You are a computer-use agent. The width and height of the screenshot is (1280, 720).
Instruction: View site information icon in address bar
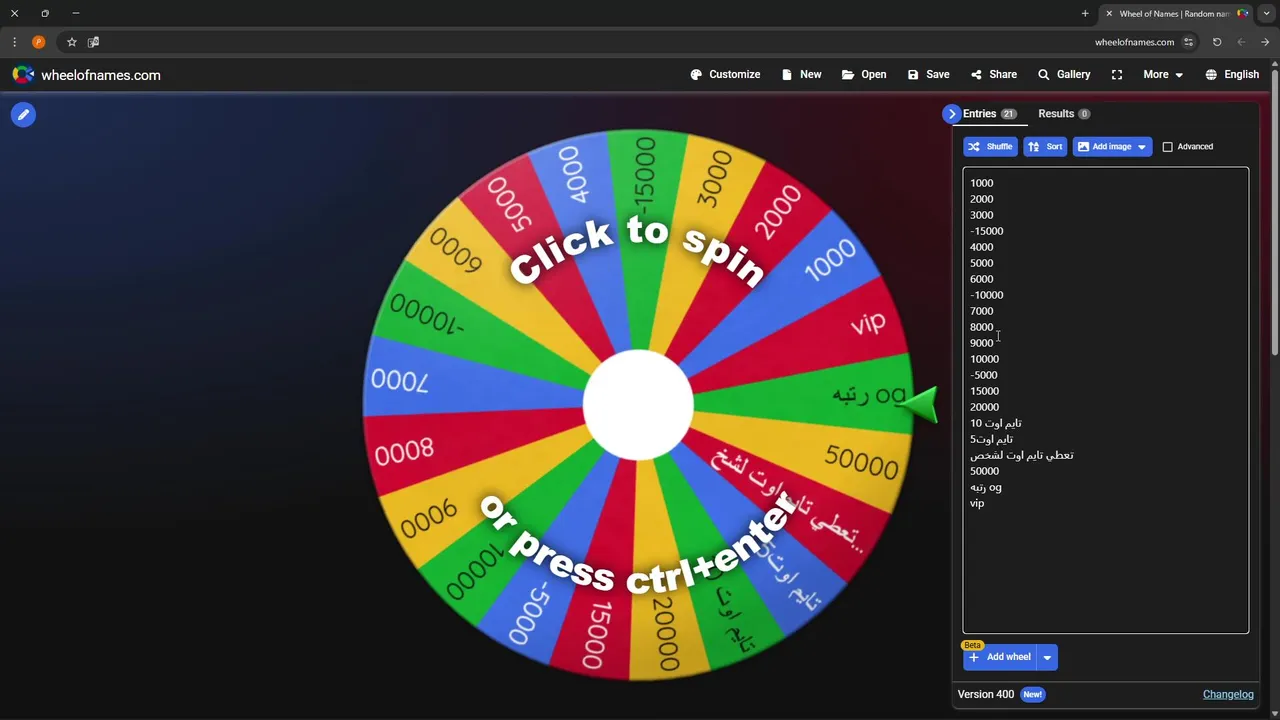click(1188, 42)
